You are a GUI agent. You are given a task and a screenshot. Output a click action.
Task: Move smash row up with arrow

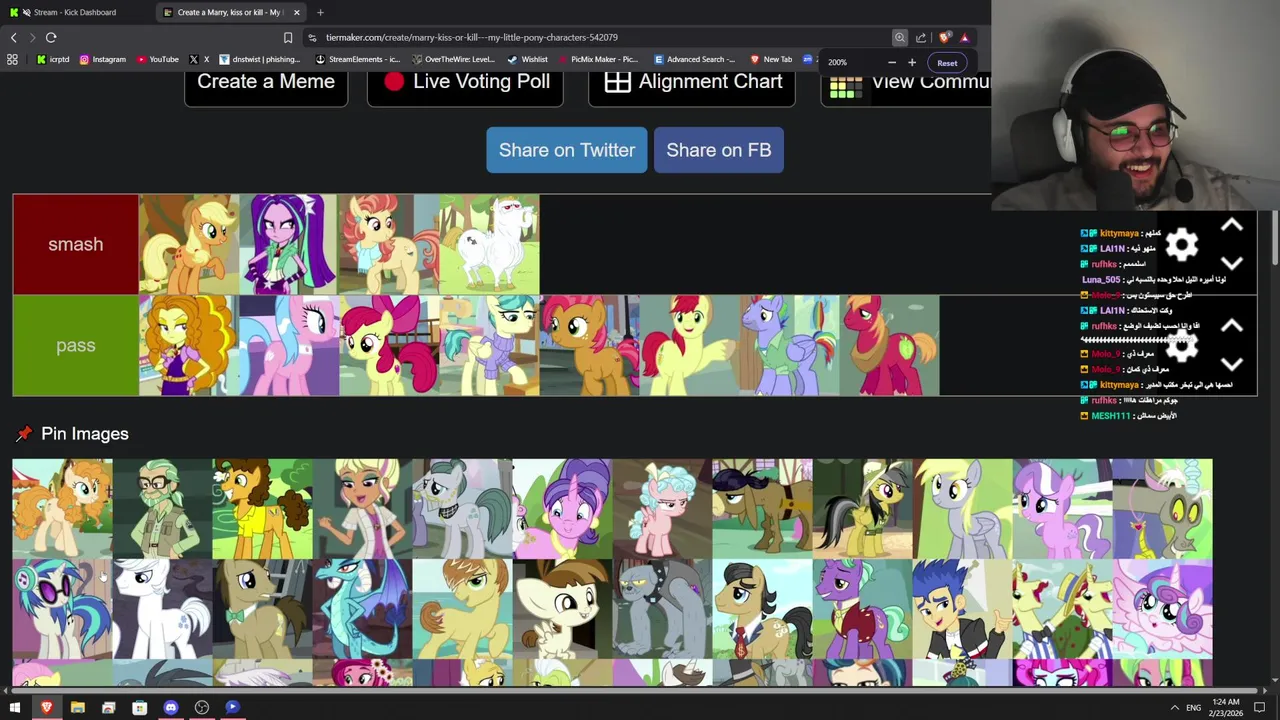pos(1232,226)
